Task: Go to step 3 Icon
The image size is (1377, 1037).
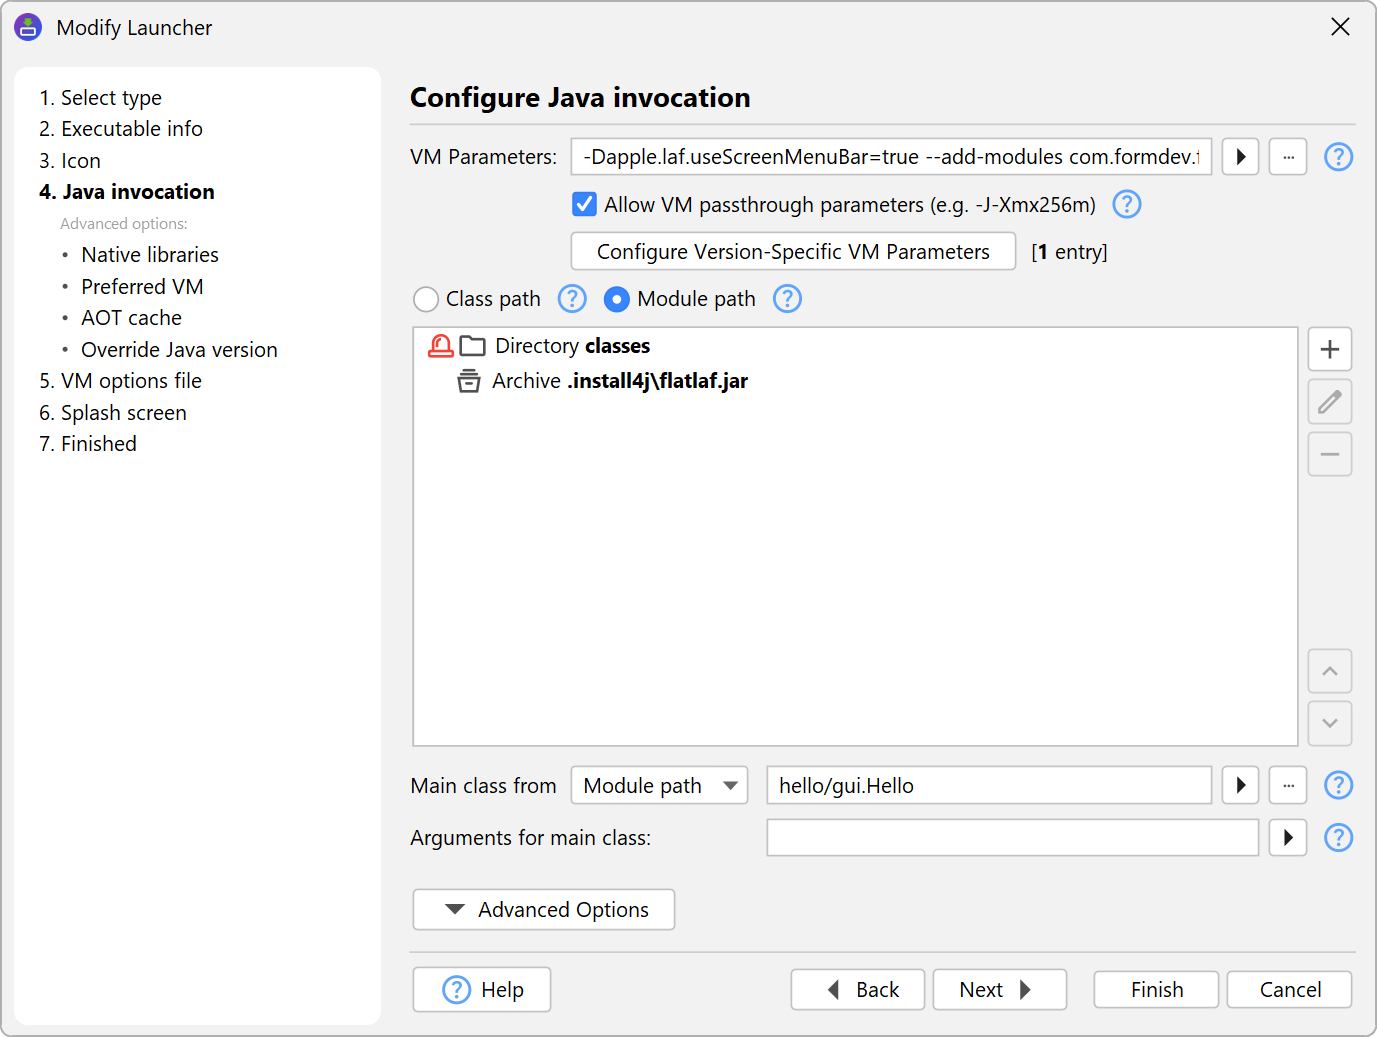Action: (x=70, y=161)
